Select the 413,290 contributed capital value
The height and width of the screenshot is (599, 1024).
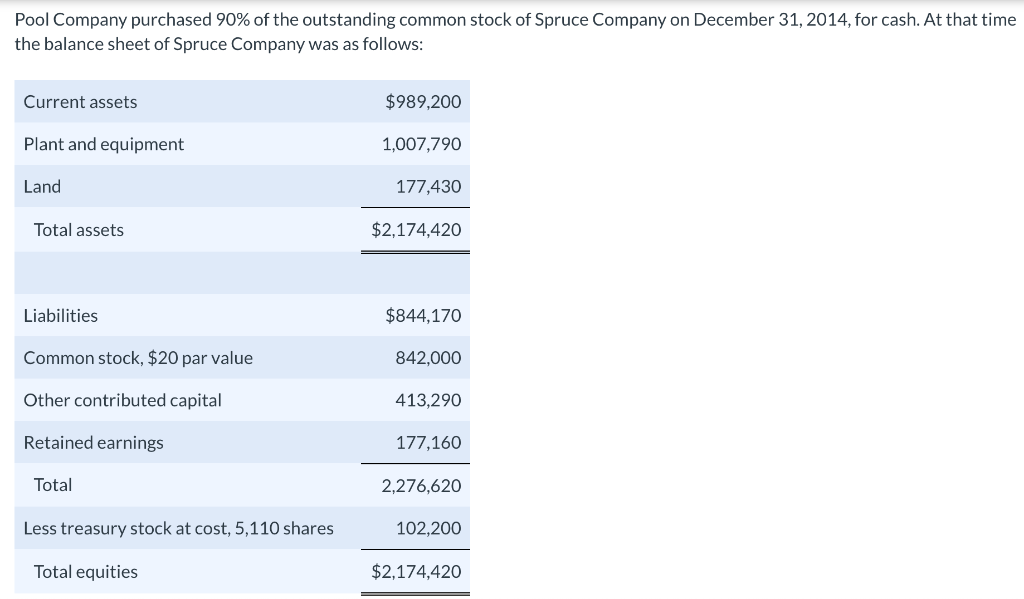(429, 400)
